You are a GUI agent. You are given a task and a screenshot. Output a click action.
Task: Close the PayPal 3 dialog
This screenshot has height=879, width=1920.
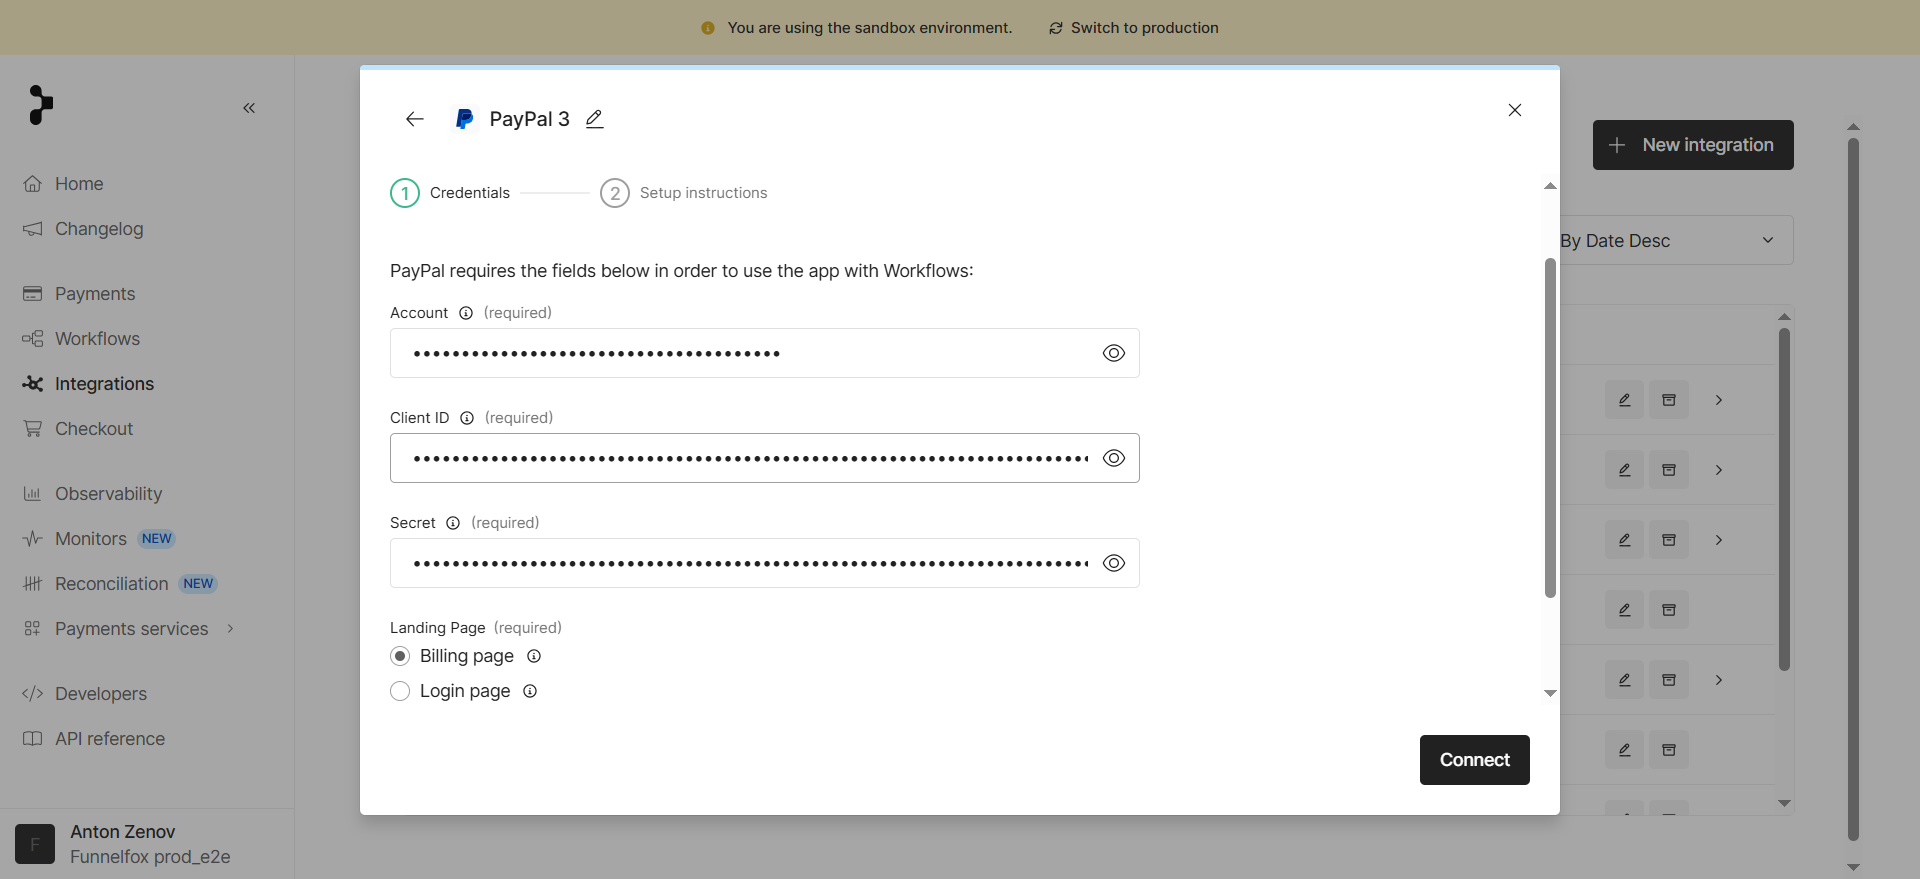pyautogui.click(x=1515, y=110)
